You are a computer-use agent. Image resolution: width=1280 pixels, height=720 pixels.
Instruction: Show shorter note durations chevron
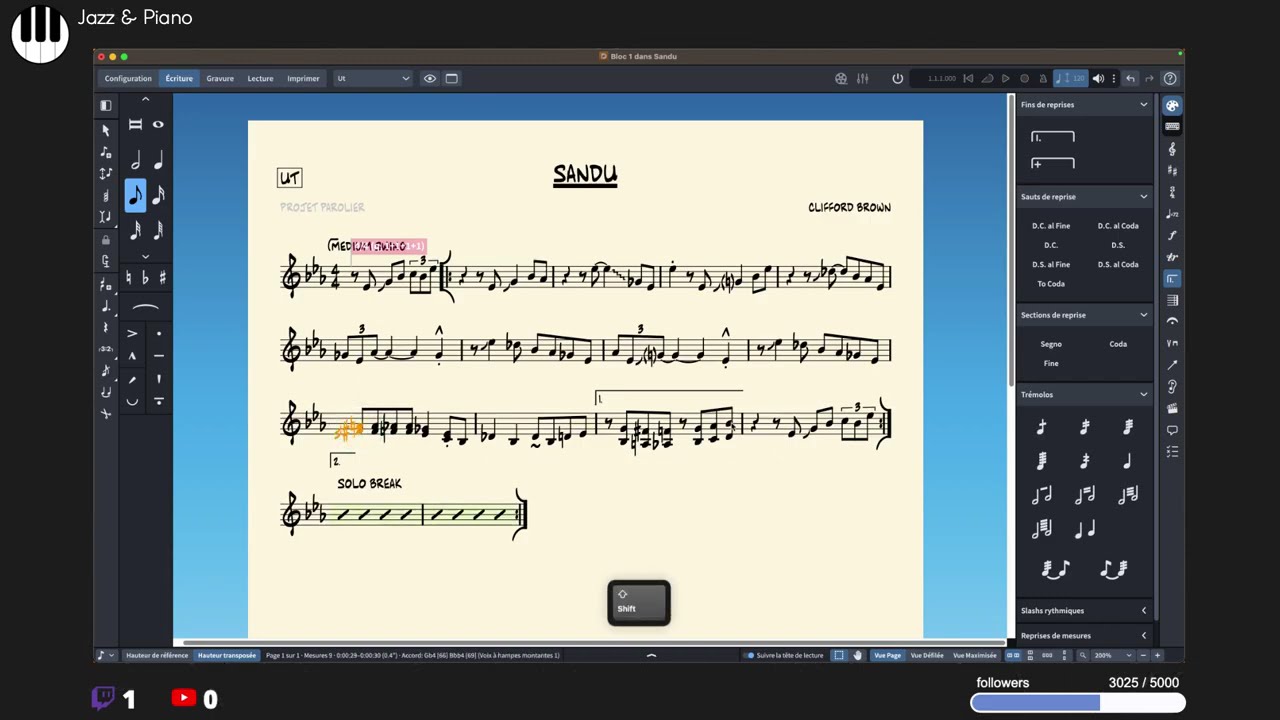click(x=146, y=256)
